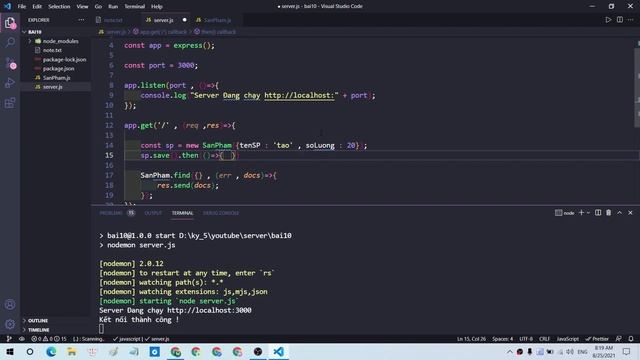Open the editor more actions menu

[631, 20]
